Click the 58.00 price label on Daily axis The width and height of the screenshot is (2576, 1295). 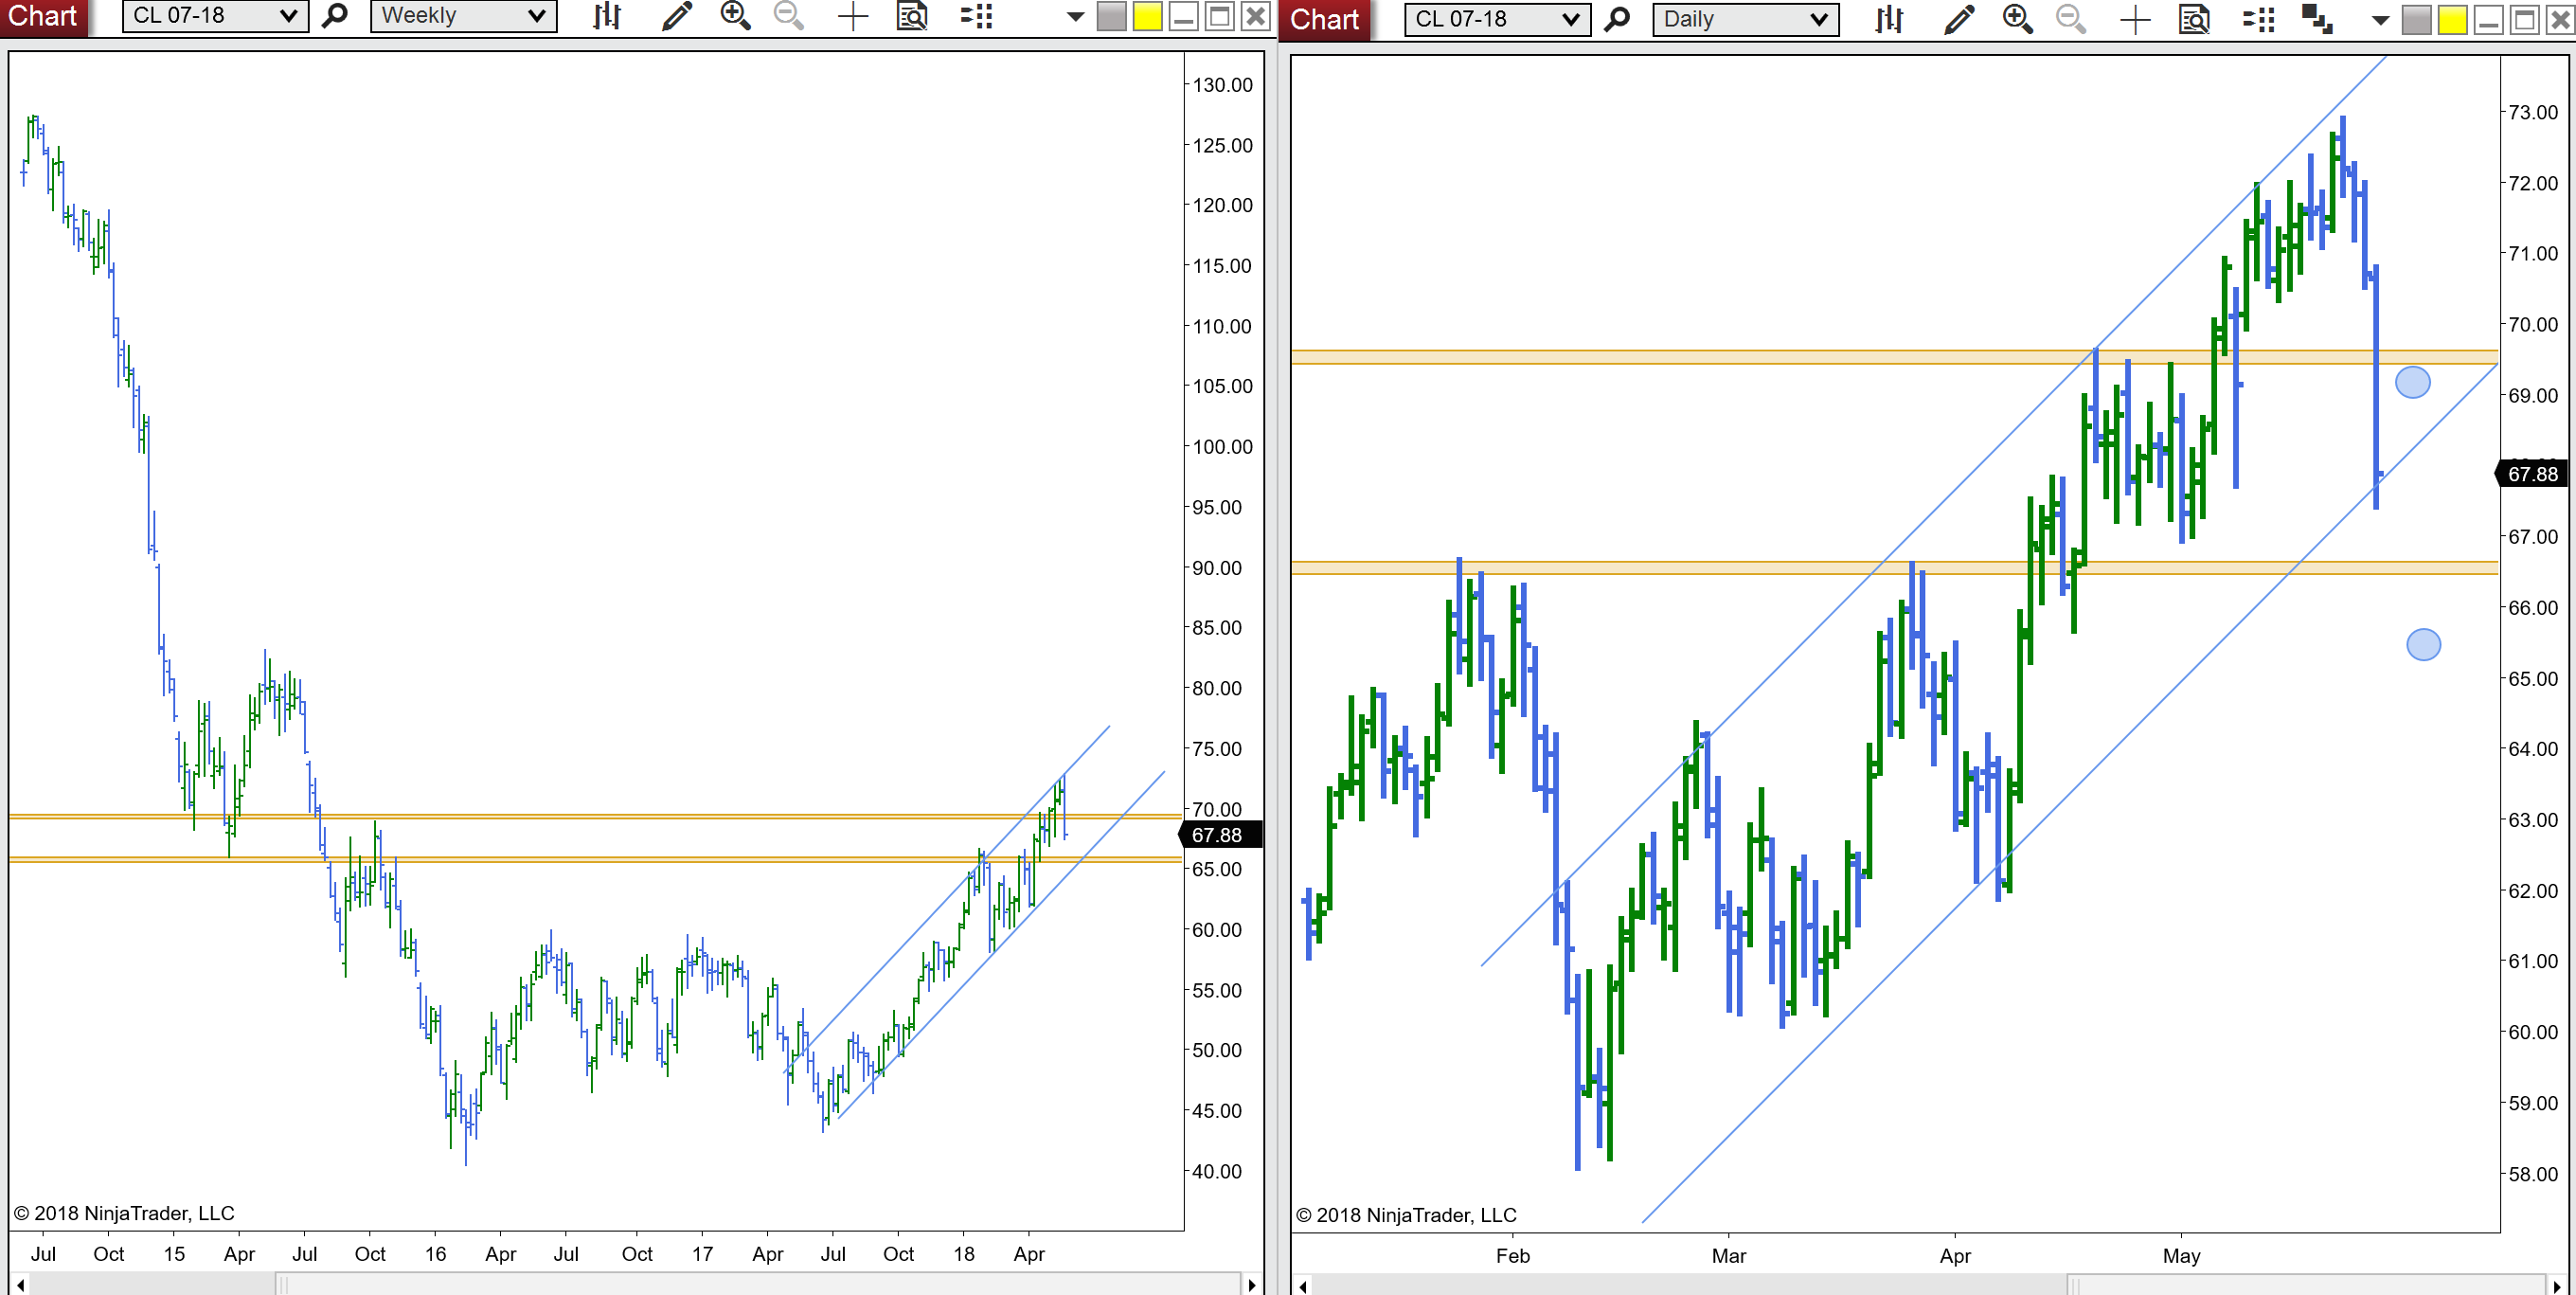point(2533,1174)
